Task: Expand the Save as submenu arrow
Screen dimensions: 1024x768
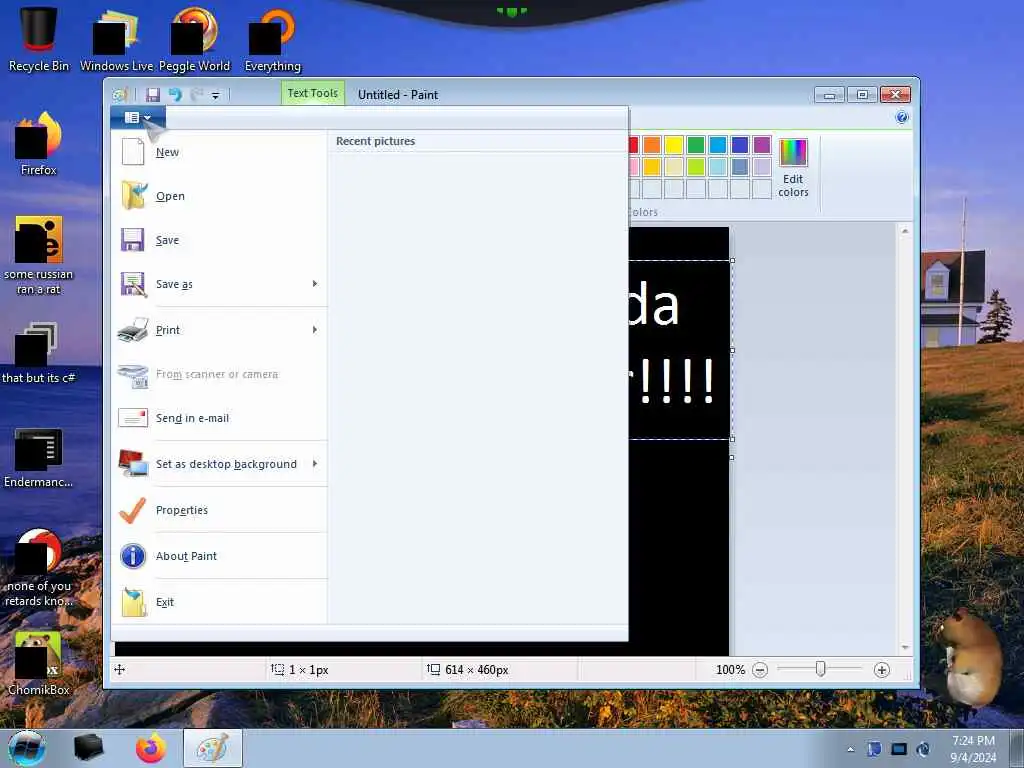Action: point(315,283)
